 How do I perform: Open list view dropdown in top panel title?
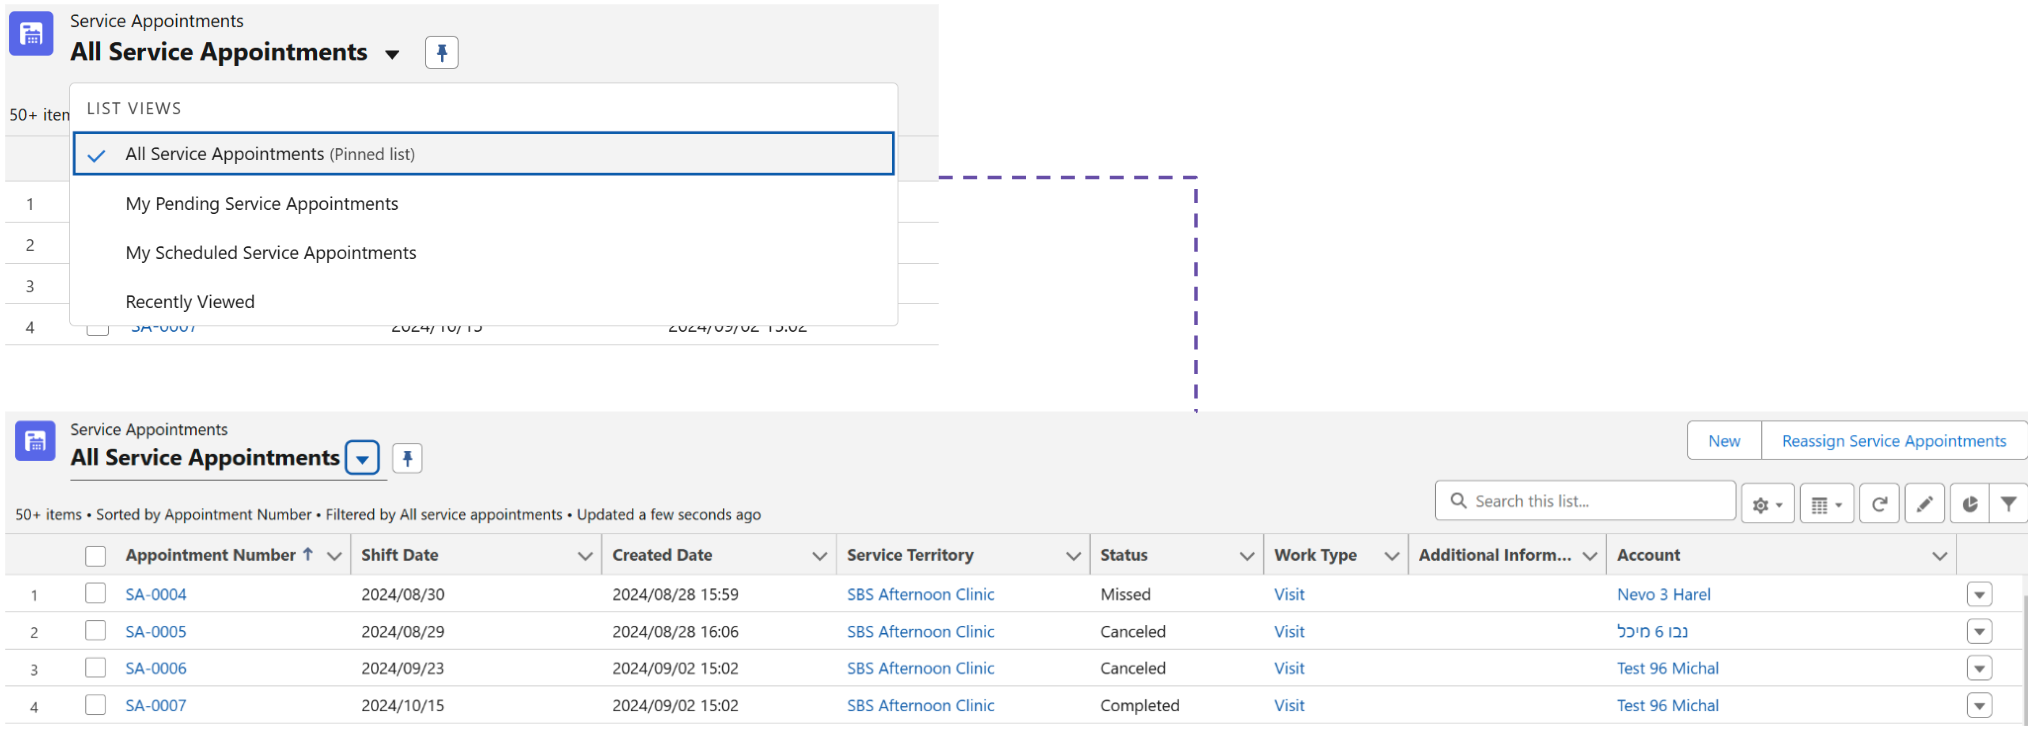point(392,54)
